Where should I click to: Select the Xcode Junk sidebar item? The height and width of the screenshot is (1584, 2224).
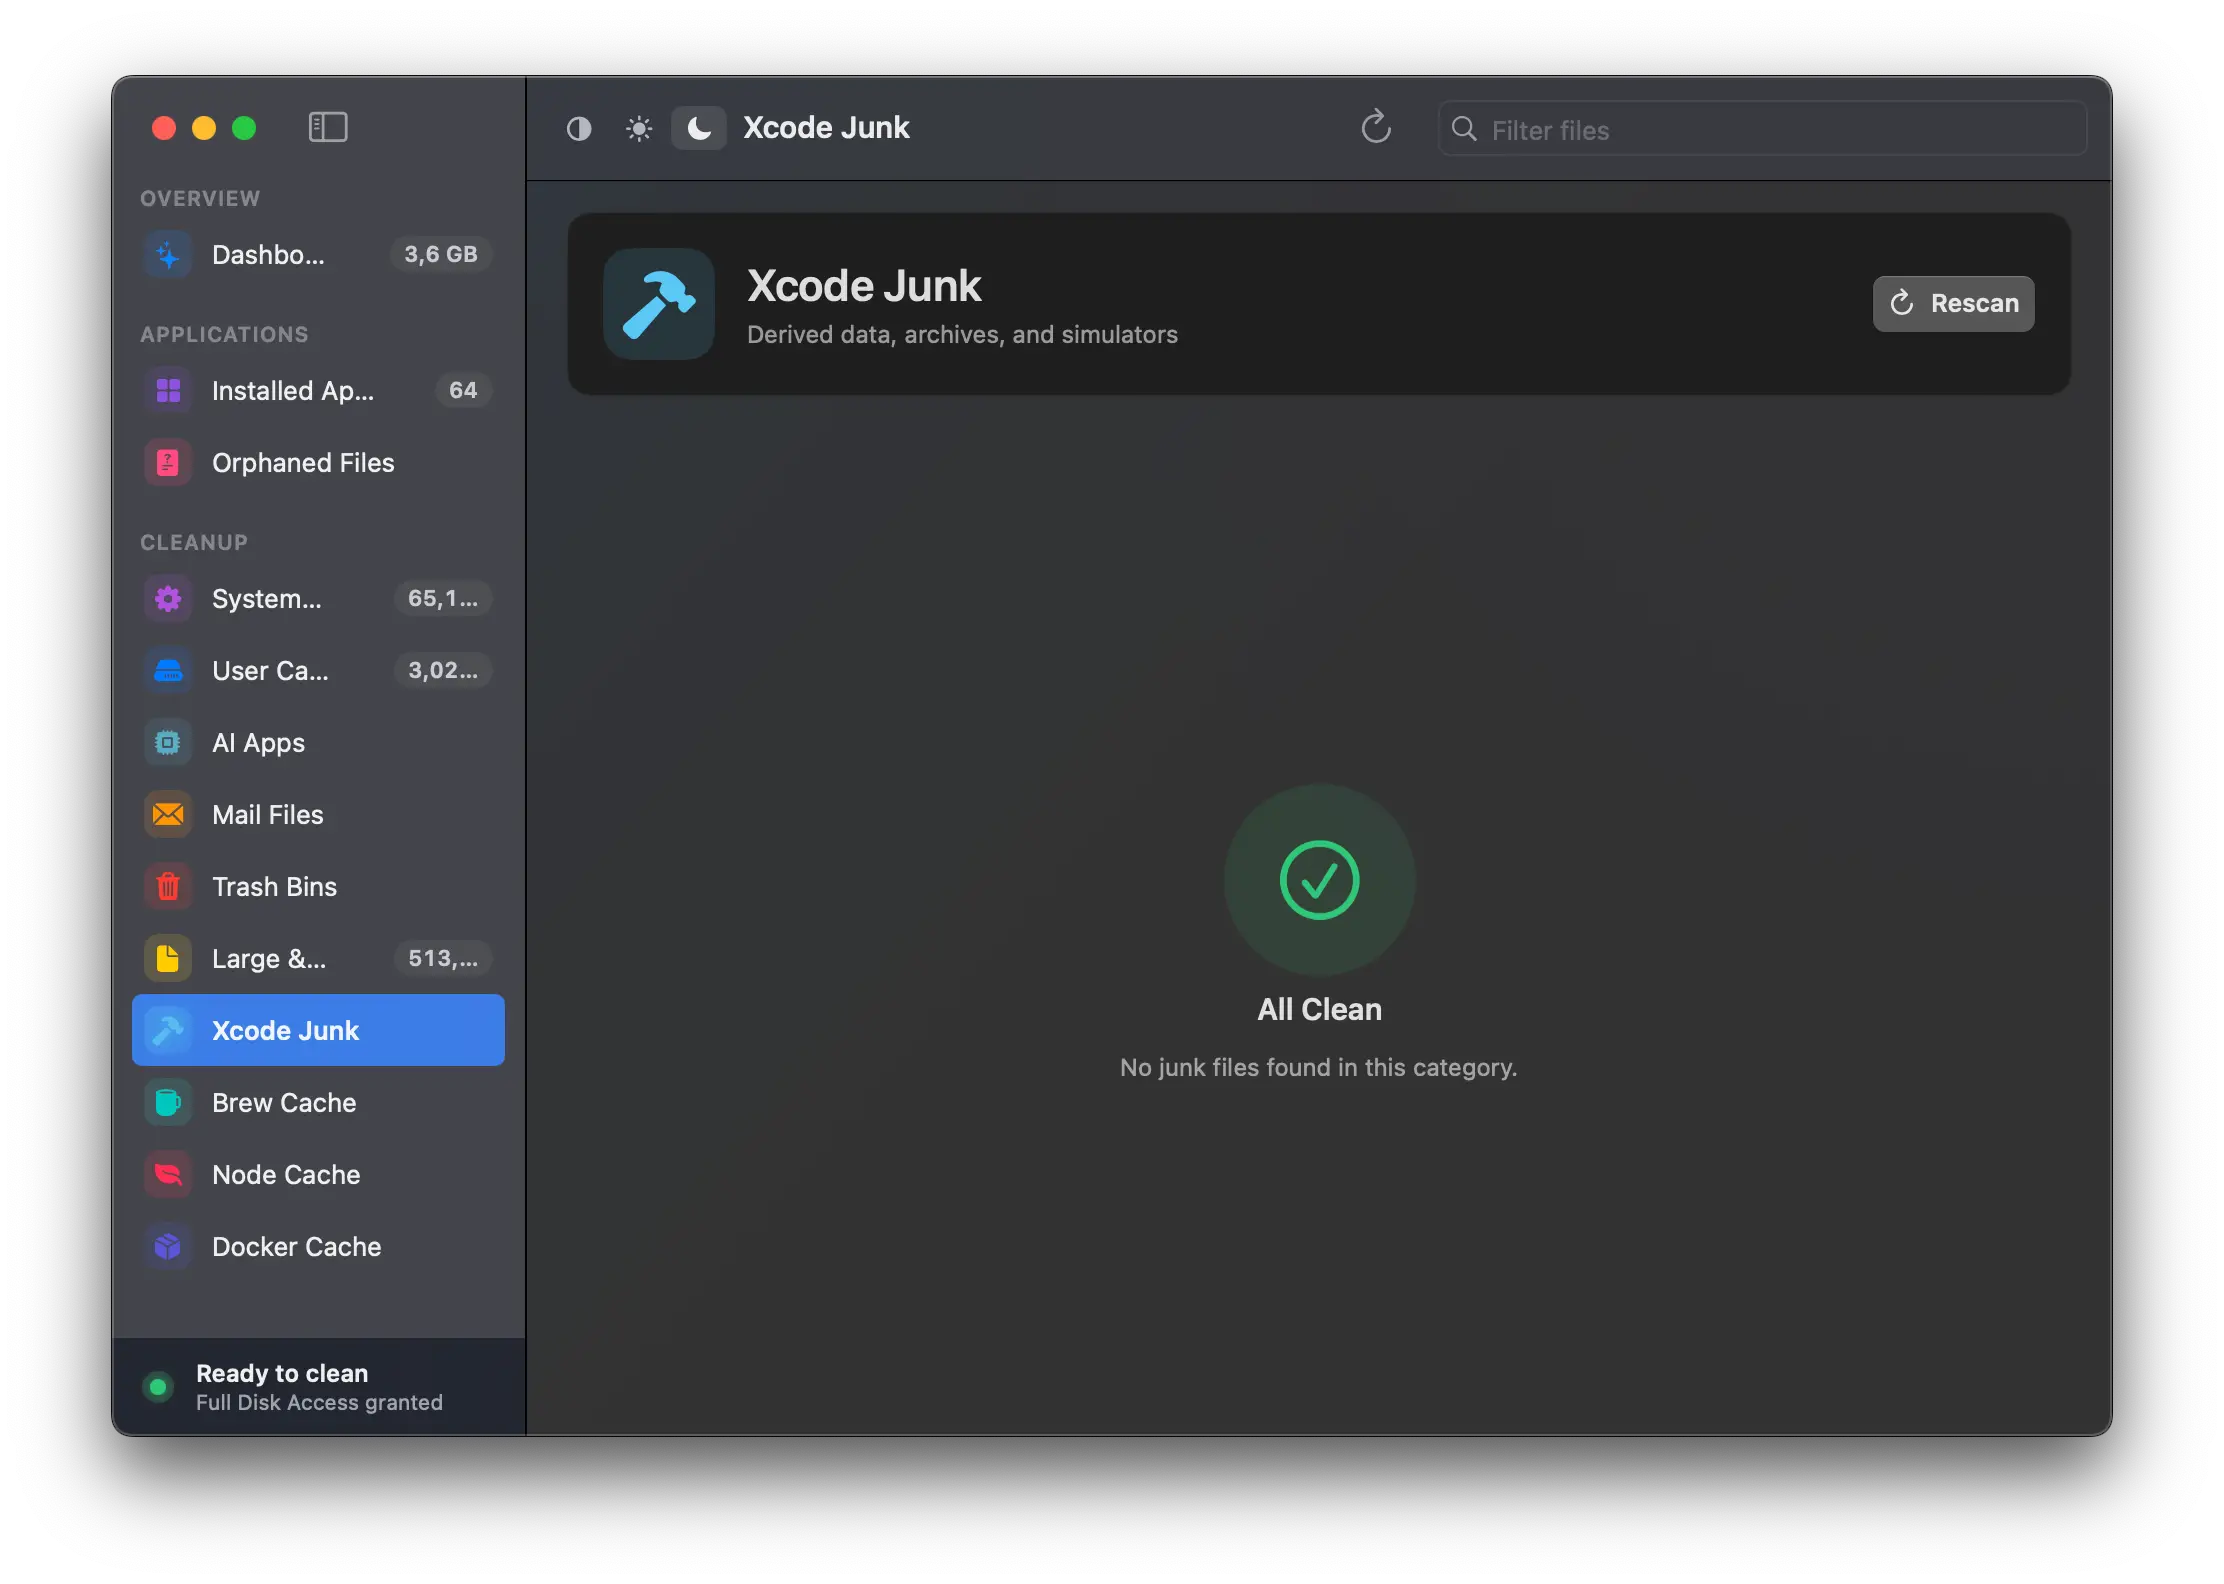coord(318,1030)
